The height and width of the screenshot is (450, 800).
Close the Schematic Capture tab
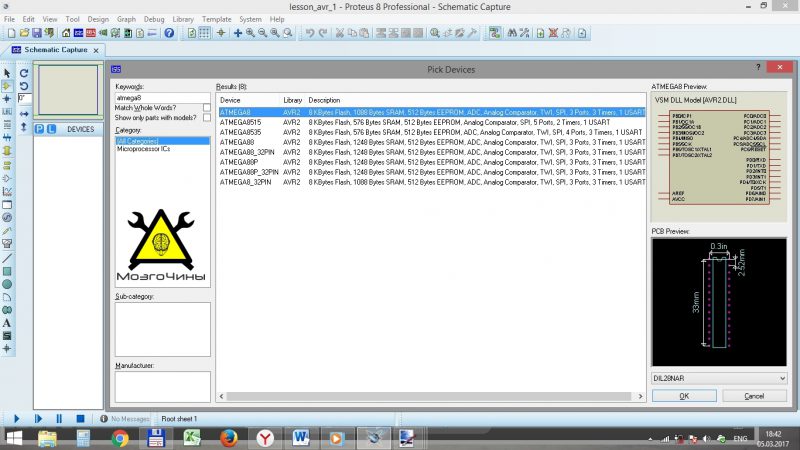coord(96,51)
